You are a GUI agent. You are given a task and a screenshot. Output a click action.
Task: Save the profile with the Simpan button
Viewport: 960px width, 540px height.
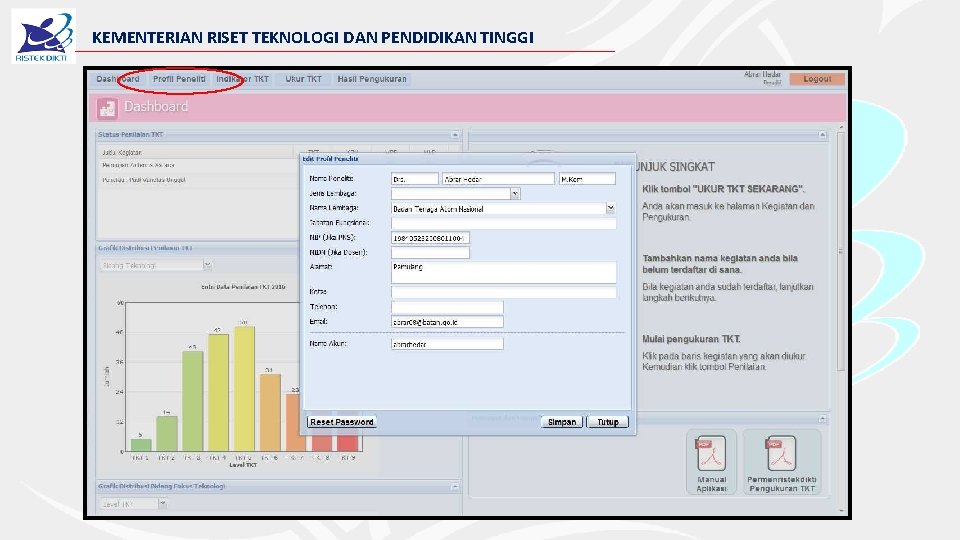point(561,422)
